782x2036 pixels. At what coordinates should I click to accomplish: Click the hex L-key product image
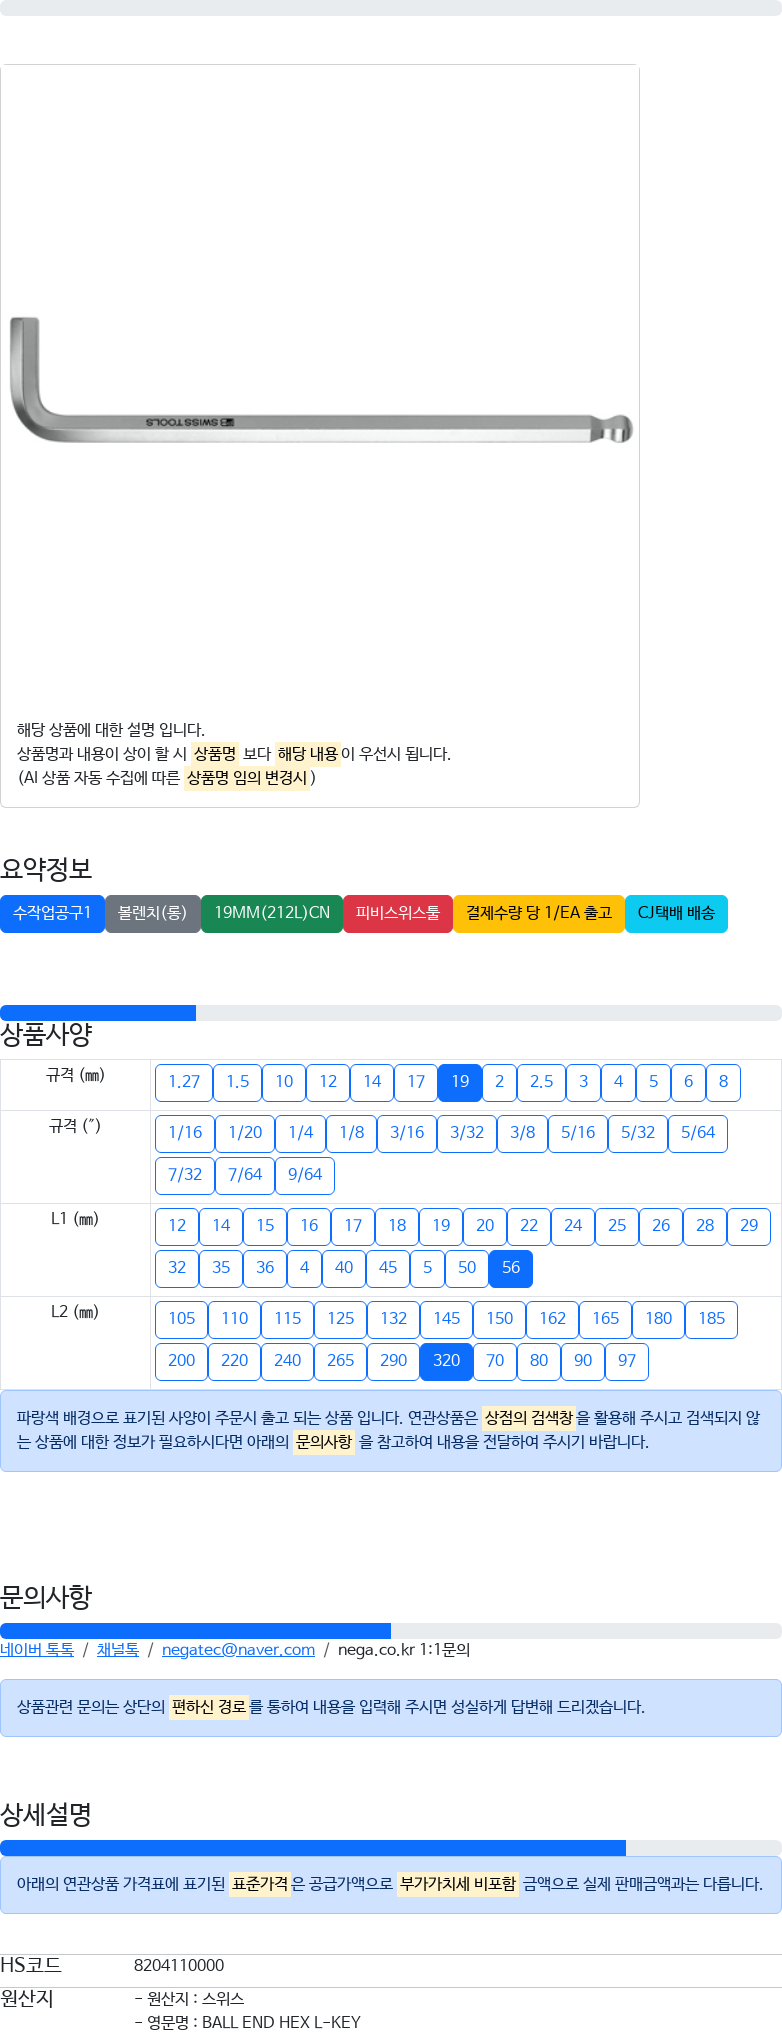pos(321,381)
